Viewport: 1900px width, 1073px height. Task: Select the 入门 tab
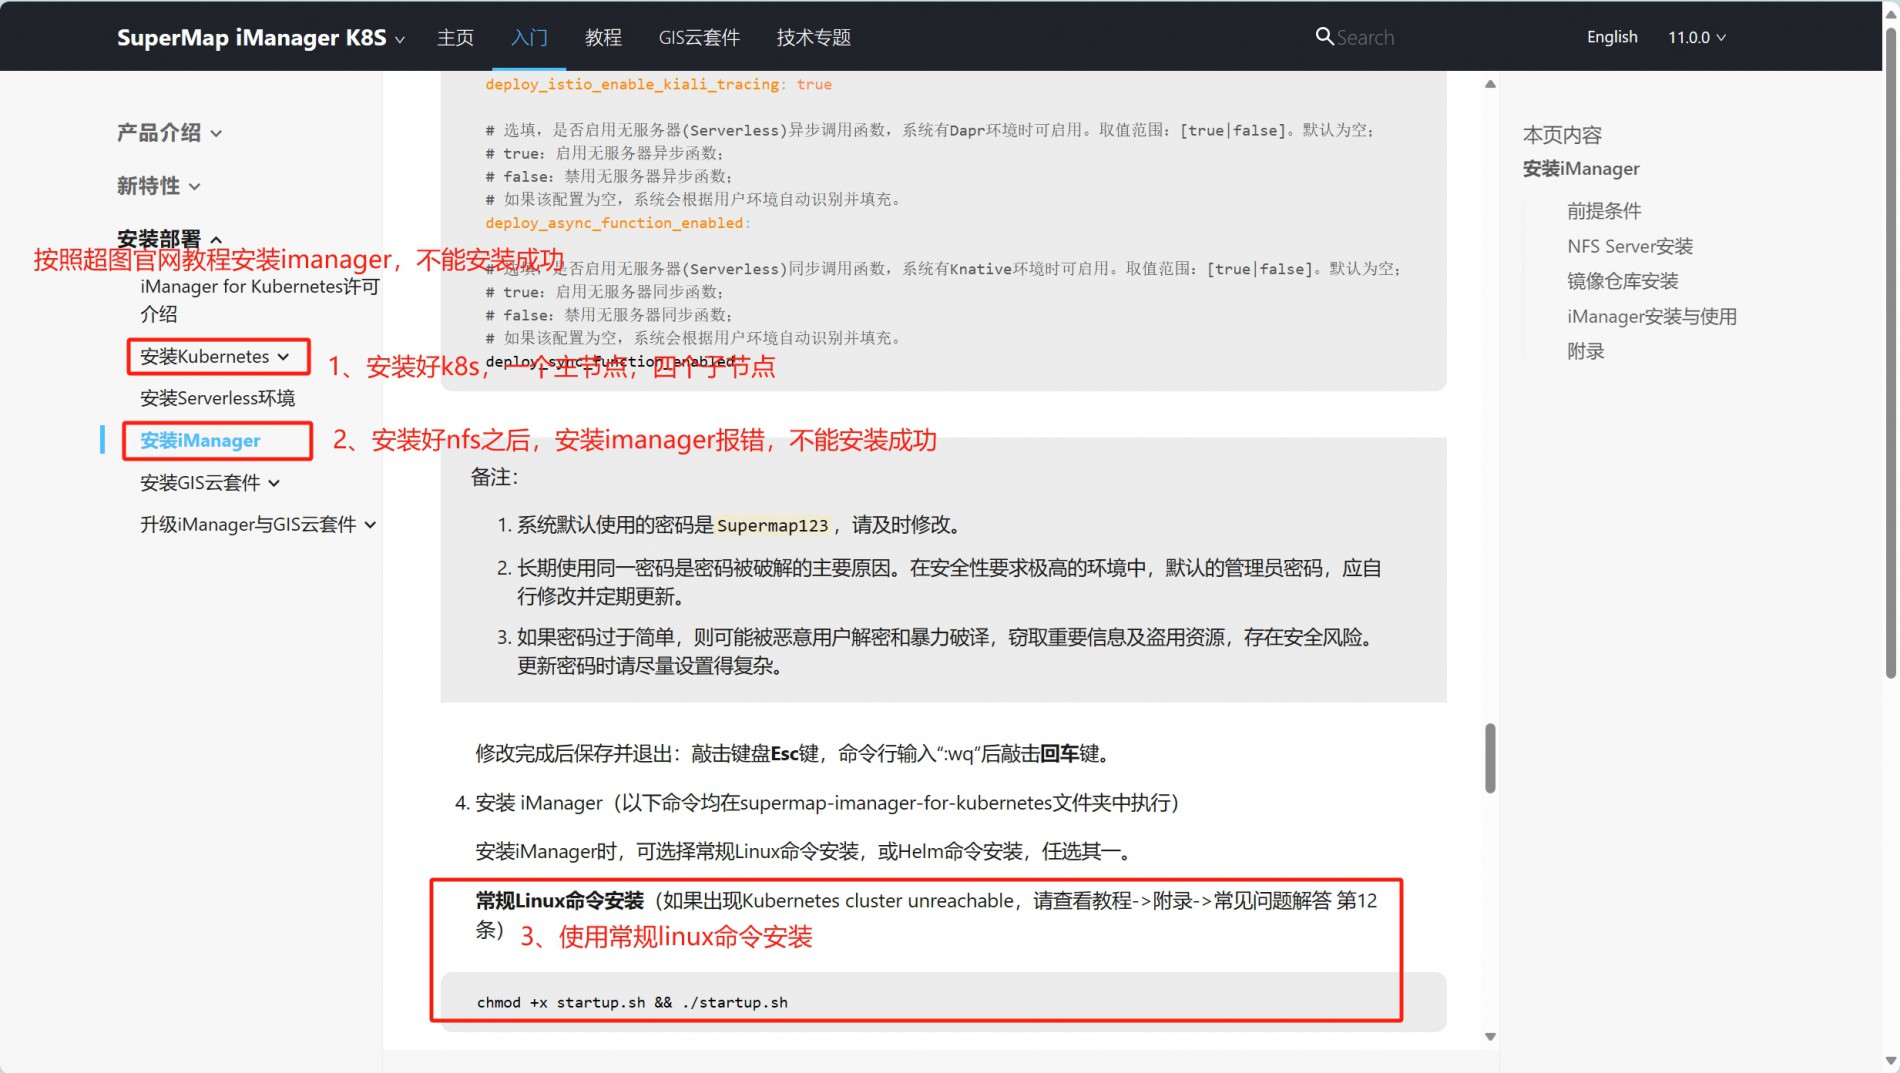point(529,37)
